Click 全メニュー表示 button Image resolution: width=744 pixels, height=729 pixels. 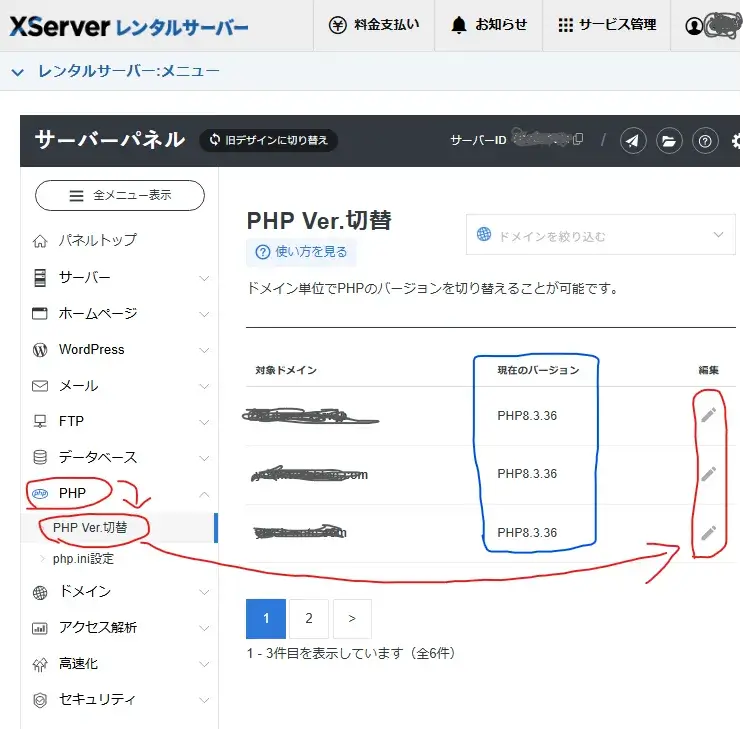click(120, 195)
